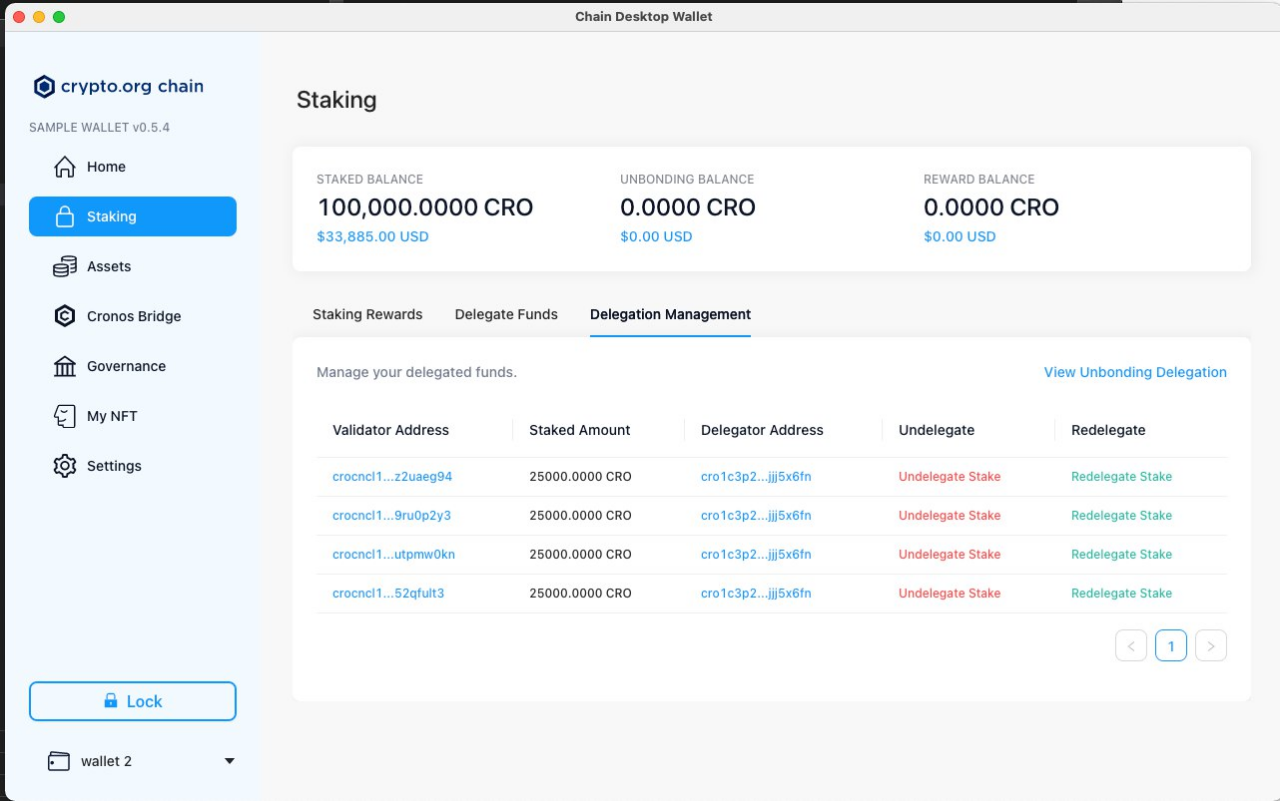Expand the wallet 2 dropdown arrow
This screenshot has width=1280, height=801.
pyautogui.click(x=229, y=761)
